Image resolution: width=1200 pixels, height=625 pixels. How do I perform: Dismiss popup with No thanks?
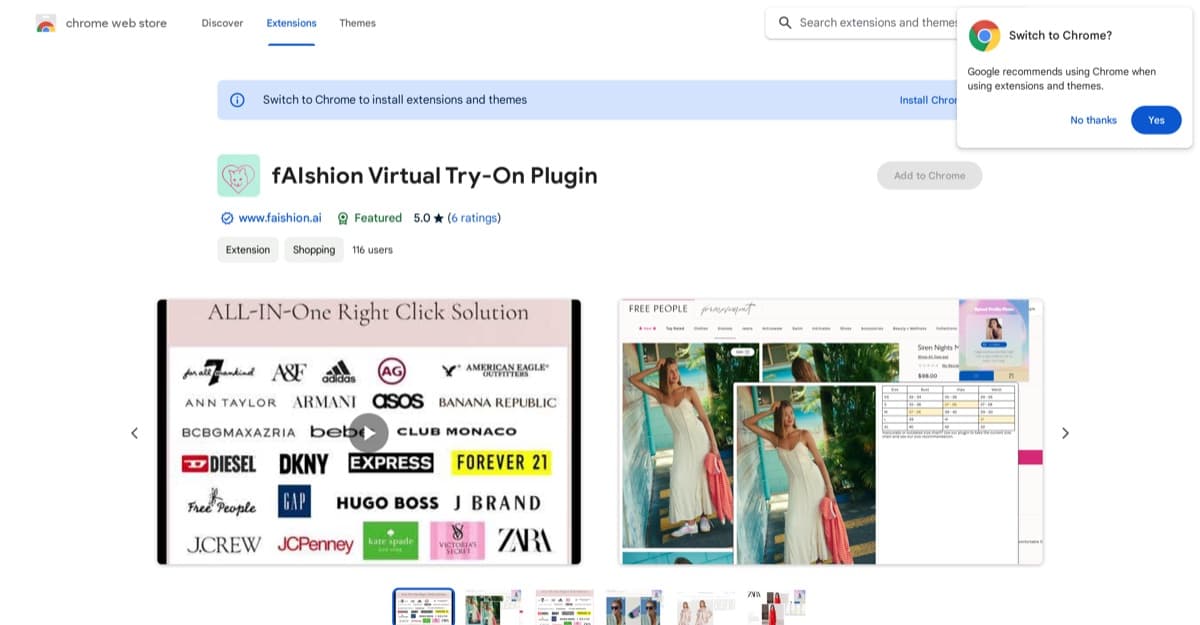click(x=1093, y=119)
